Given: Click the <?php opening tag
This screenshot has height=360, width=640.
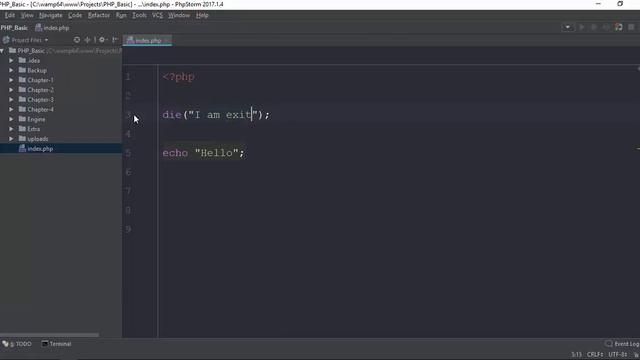Looking at the screenshot, I should pyautogui.click(x=178, y=77).
